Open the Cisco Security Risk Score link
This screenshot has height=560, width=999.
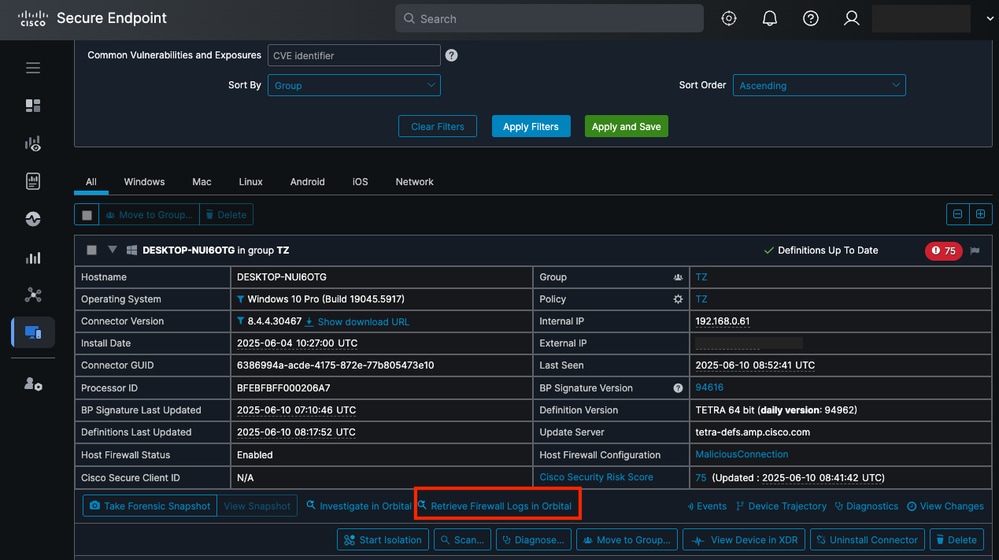click(x=596, y=477)
